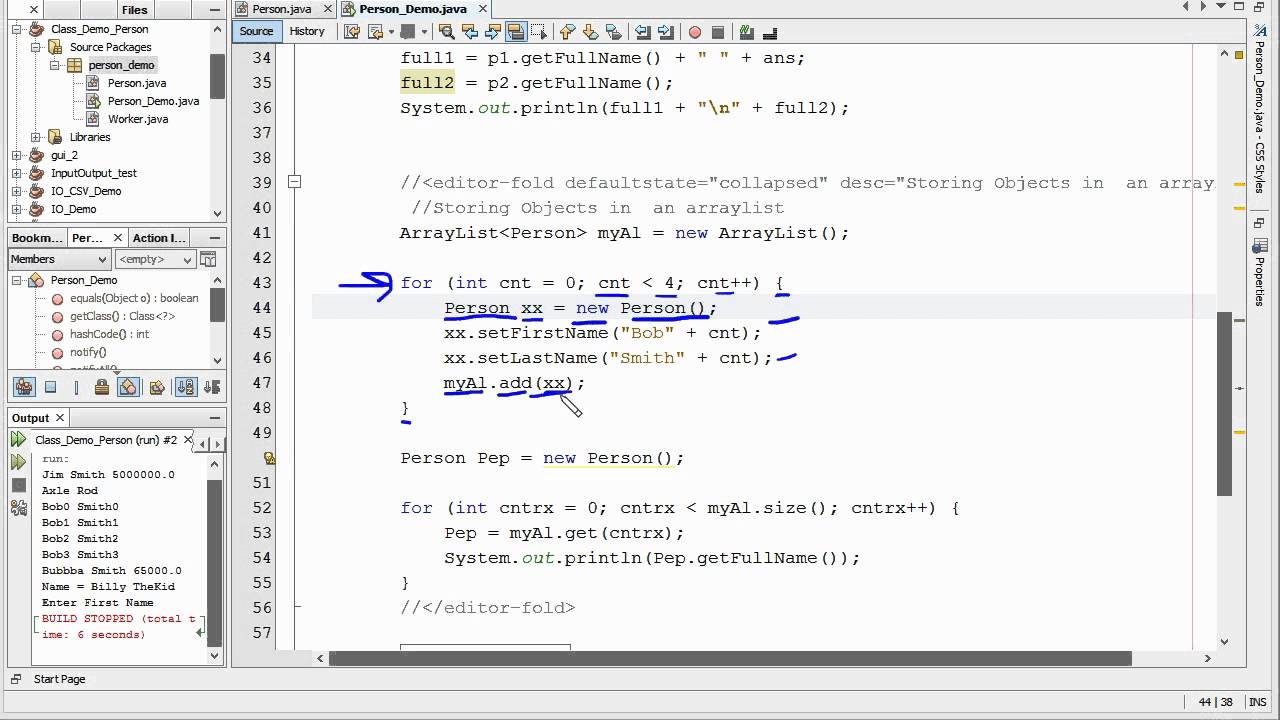This screenshot has width=1280, height=720.
Task: Click Previous Bookmark toolbar icon
Action: (x=567, y=31)
